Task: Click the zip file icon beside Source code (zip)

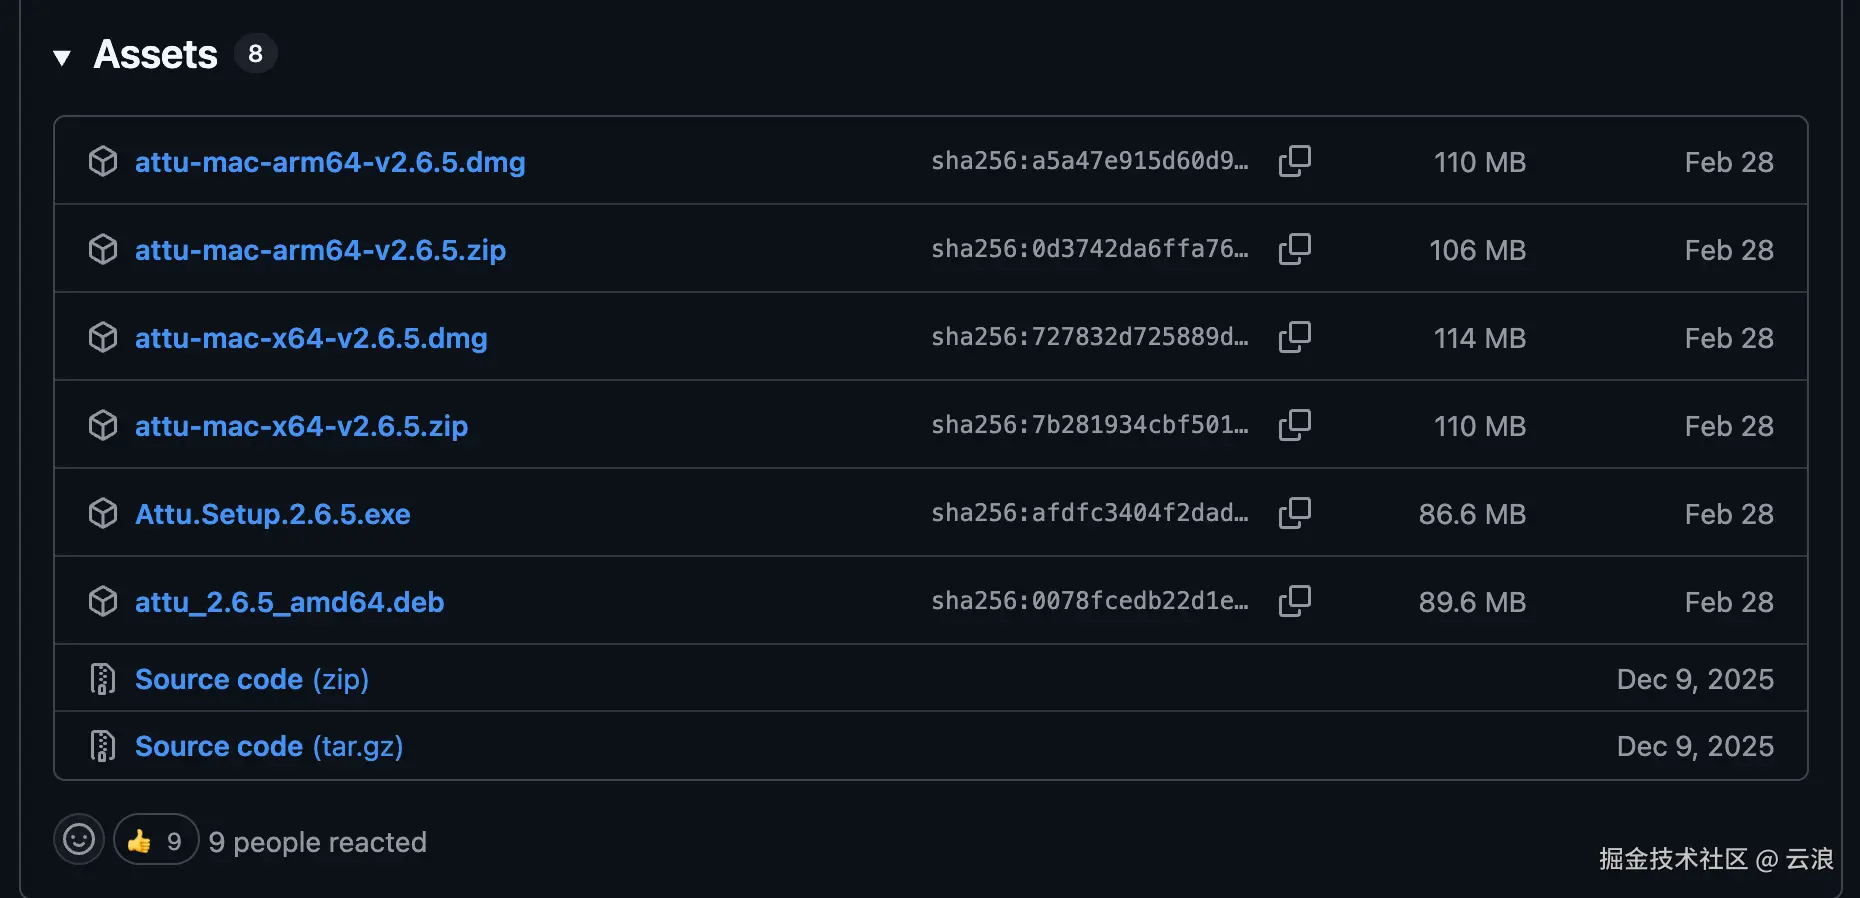Action: click(103, 679)
